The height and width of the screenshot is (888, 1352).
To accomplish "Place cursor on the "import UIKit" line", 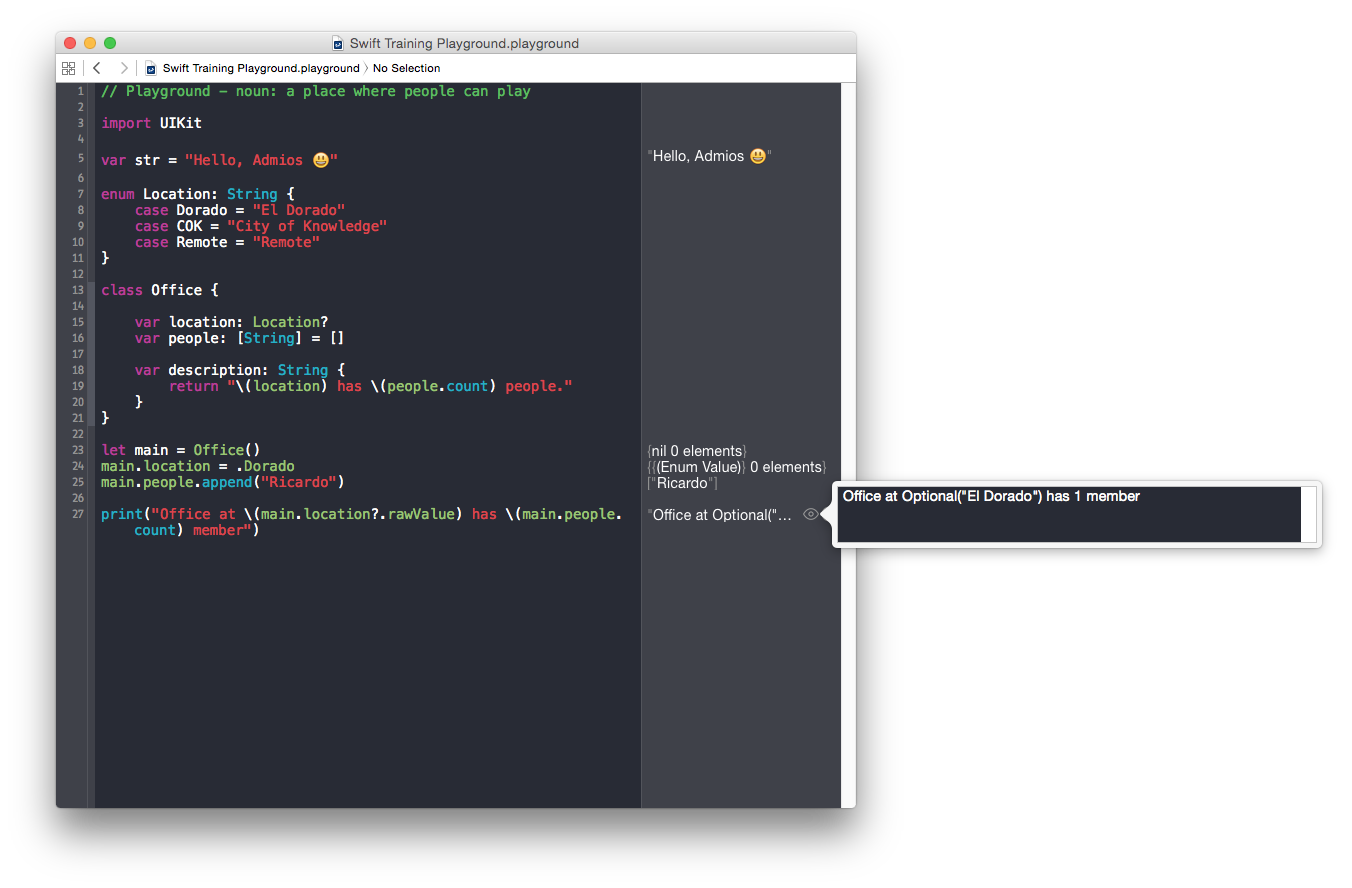I will pyautogui.click(x=151, y=123).
